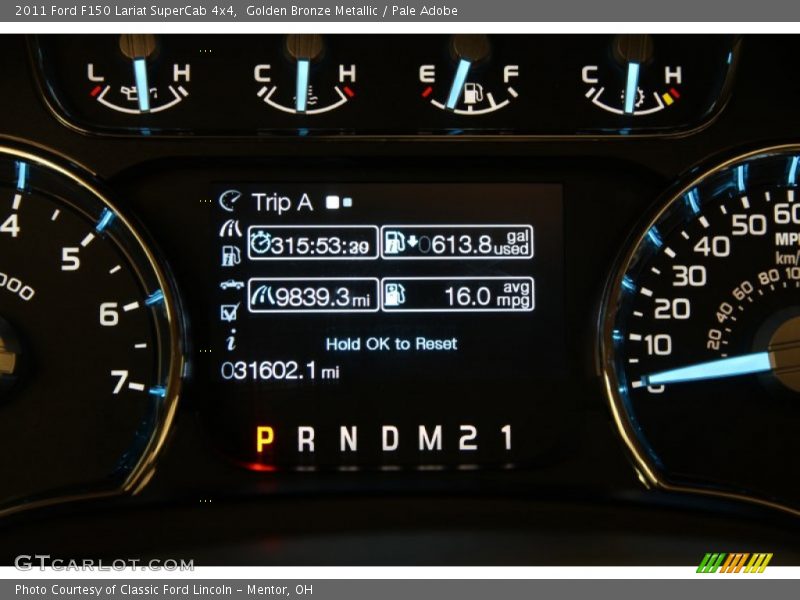800x600 pixels.
Task: Select the first page indicator square beside Trip A
Action: pyautogui.click(x=333, y=200)
